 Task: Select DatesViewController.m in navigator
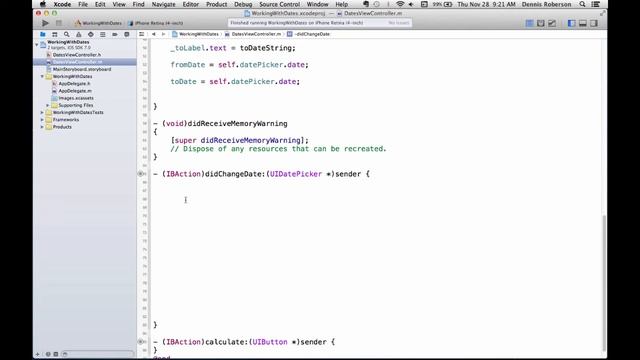(85, 62)
